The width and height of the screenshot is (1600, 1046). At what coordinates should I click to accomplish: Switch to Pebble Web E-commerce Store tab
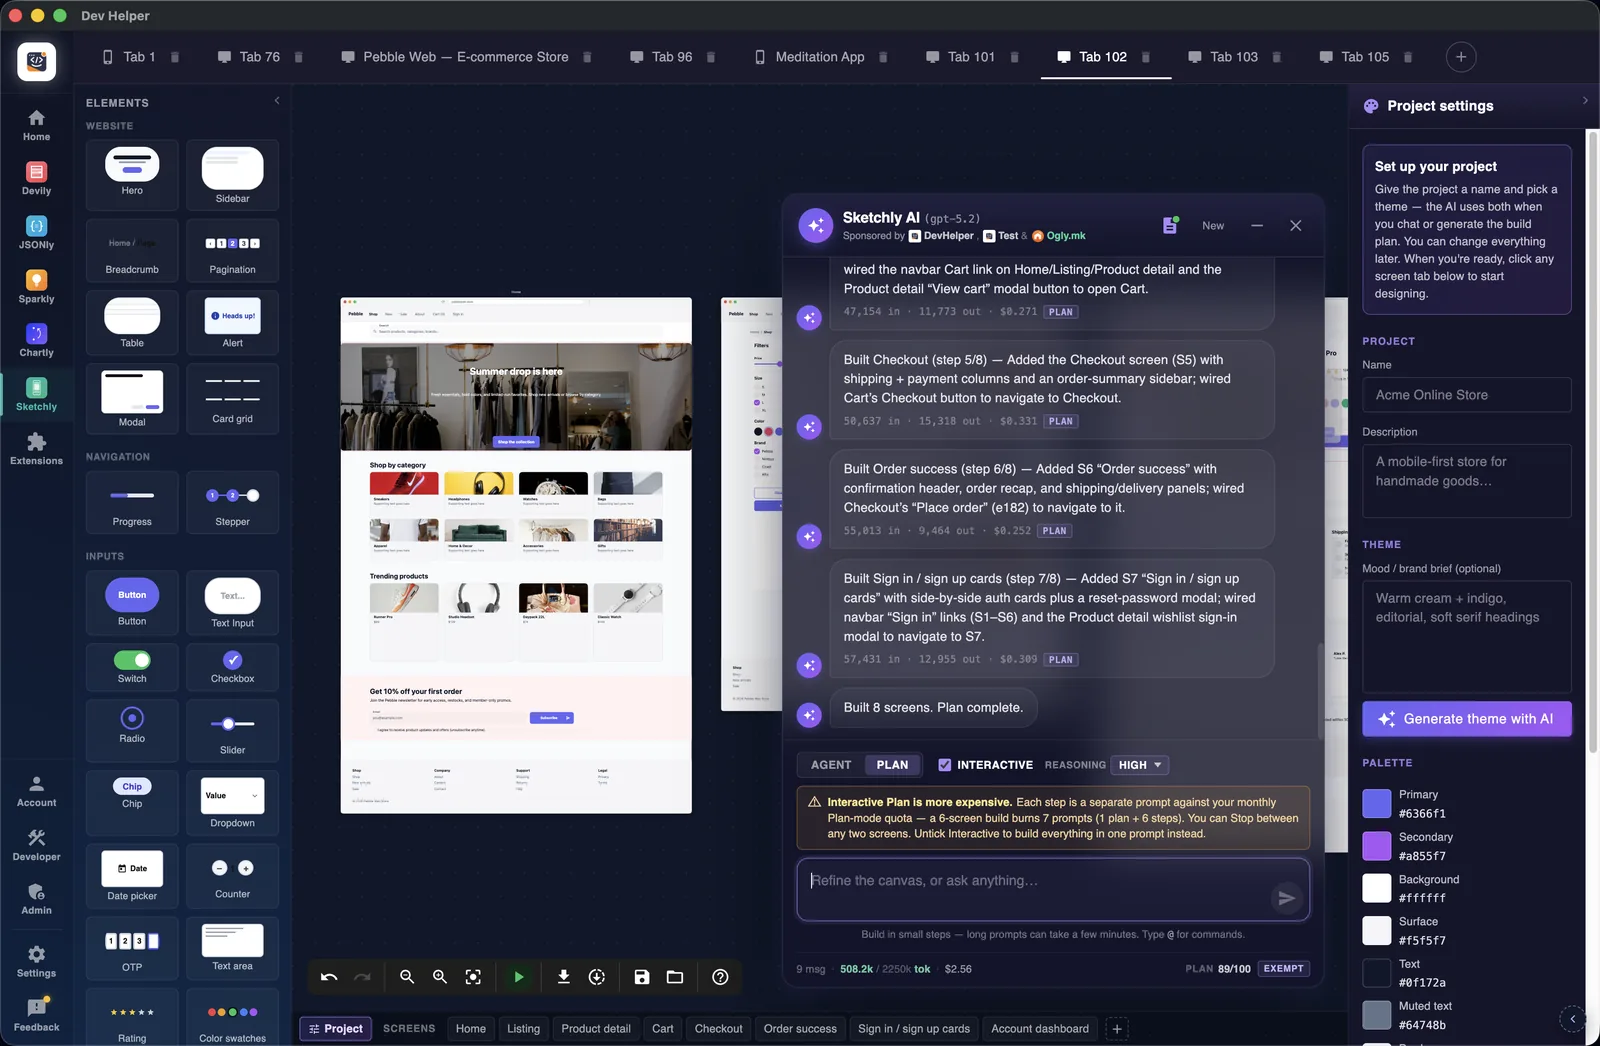click(x=465, y=57)
